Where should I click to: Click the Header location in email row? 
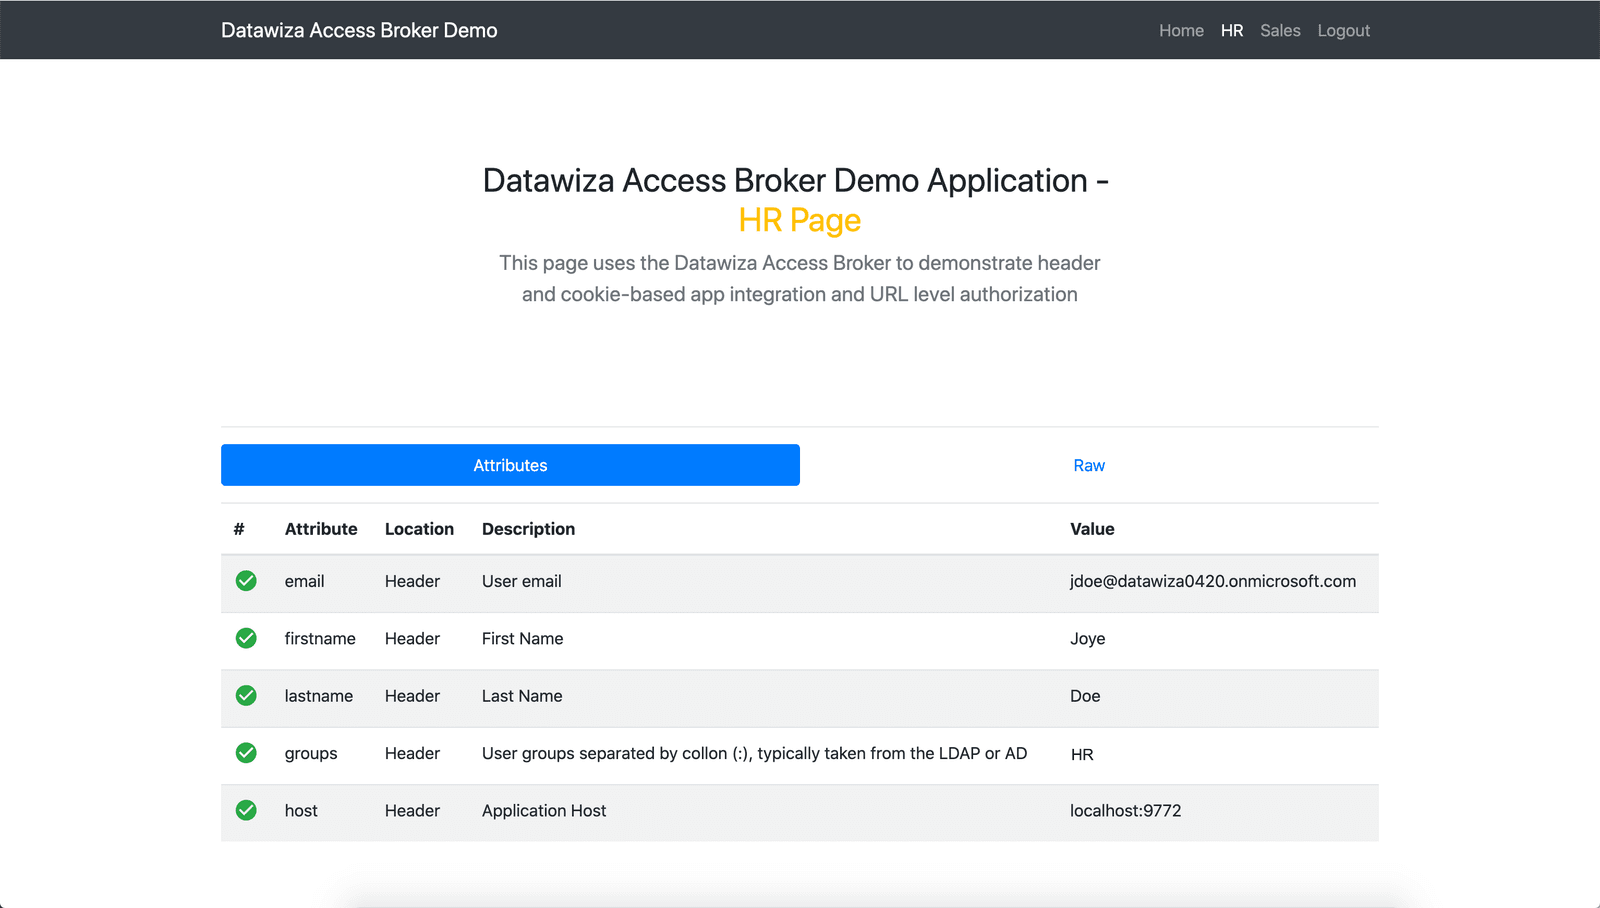412,581
